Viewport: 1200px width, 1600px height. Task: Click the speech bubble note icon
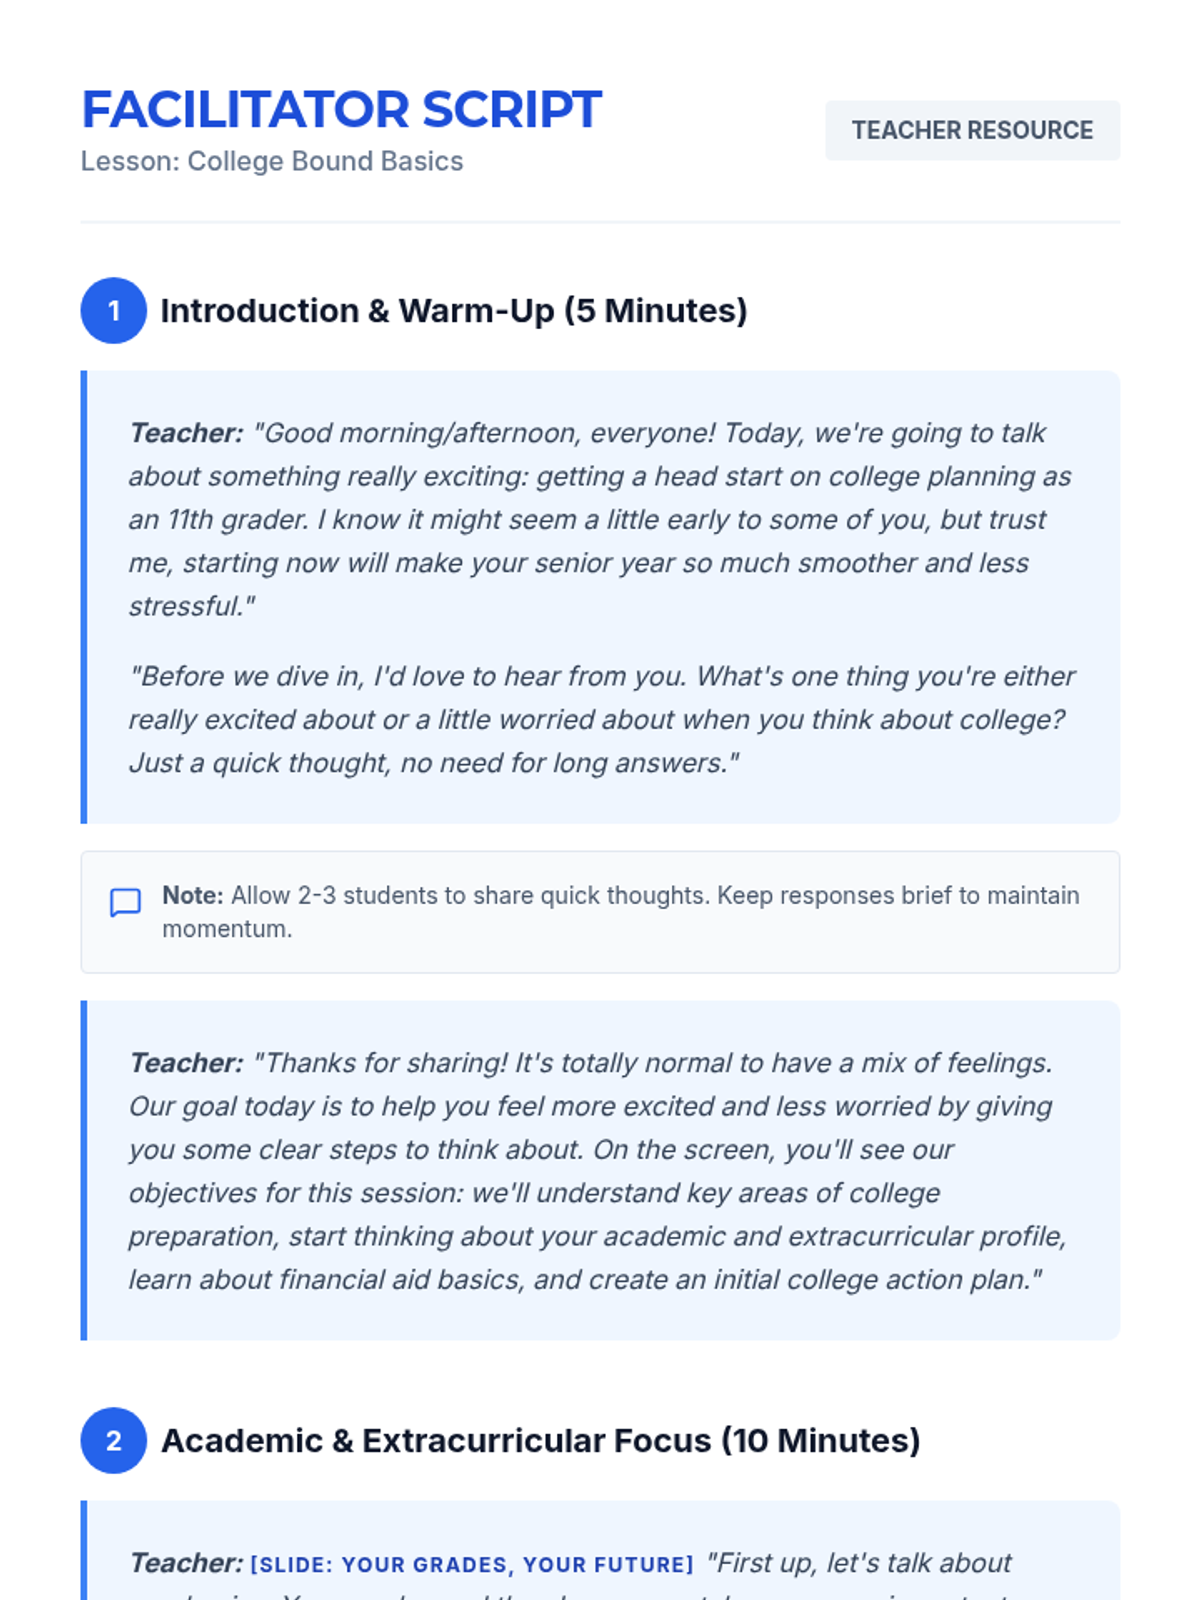click(x=125, y=902)
